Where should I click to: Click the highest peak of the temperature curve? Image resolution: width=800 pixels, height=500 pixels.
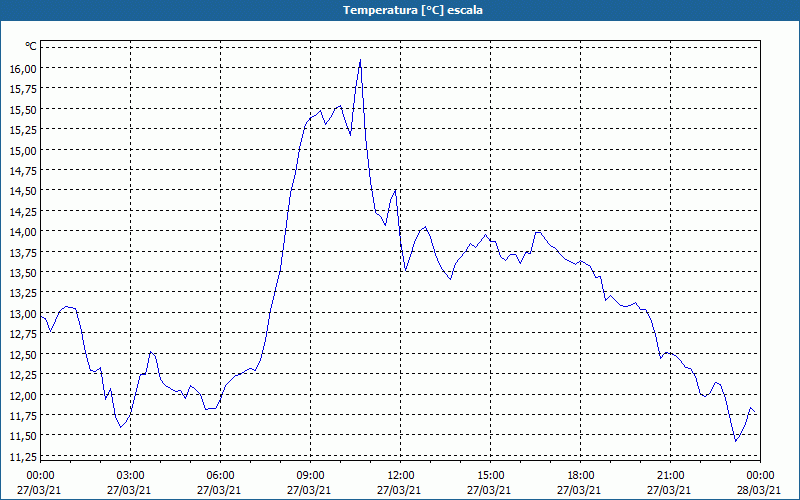(x=360, y=60)
